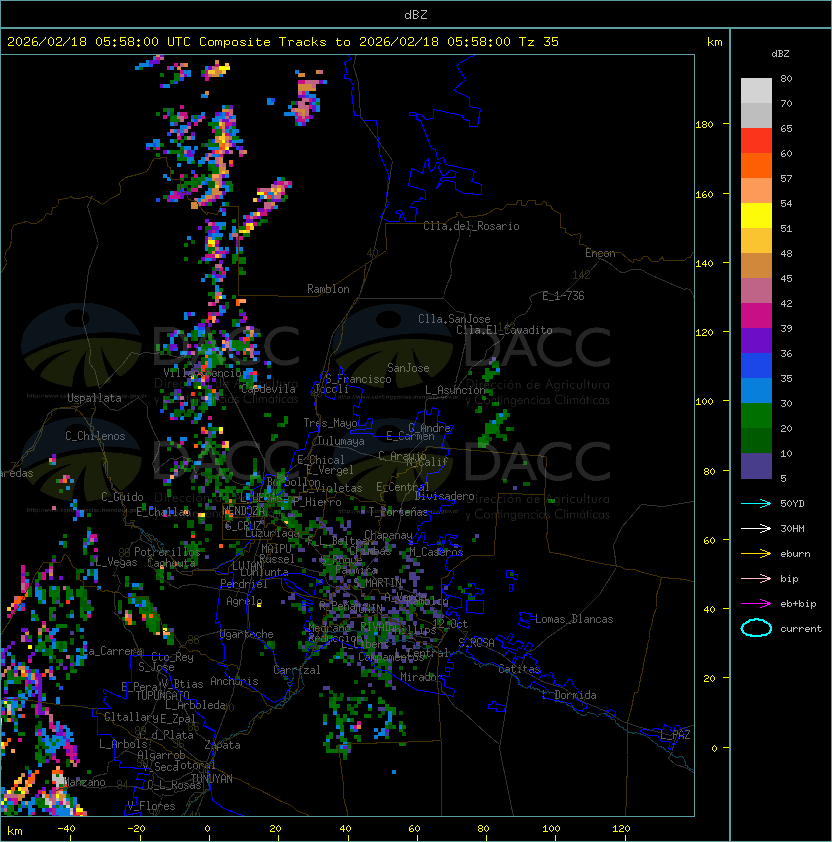The image size is (832, 842).
Task: Pick the brown 48–45 dBZ swatch
Action: 756,265
